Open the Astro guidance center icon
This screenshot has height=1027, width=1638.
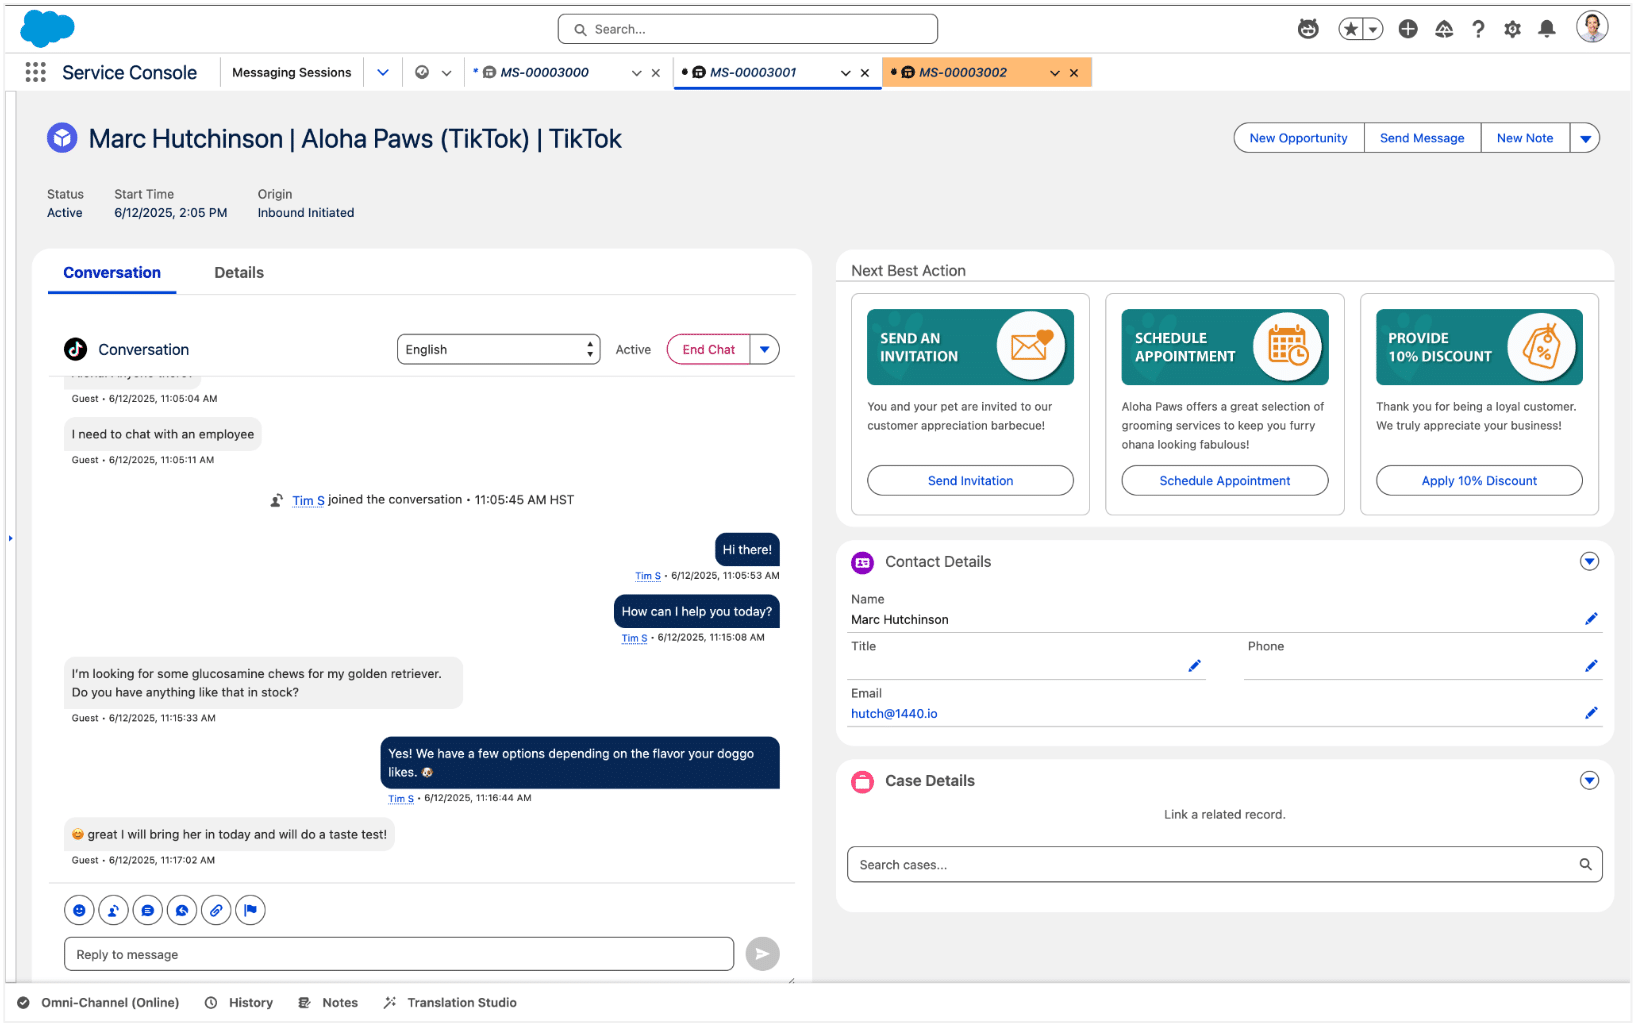[x=1308, y=29]
